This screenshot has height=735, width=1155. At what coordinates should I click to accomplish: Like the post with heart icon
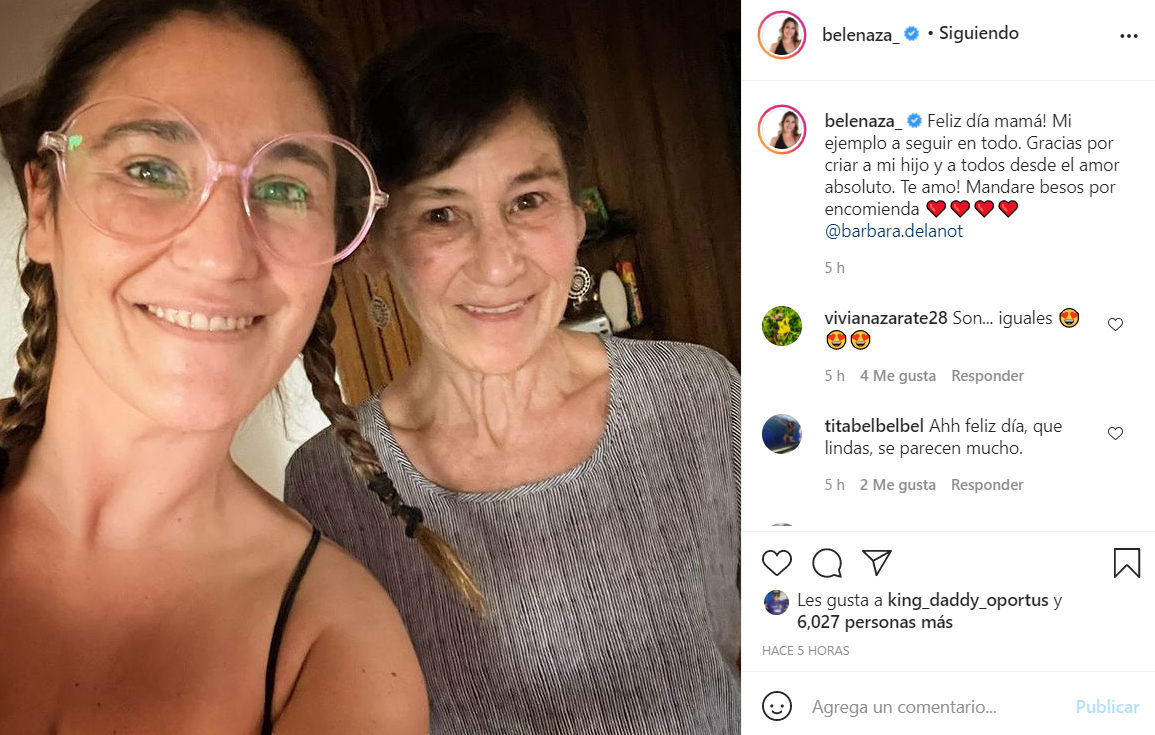pos(777,563)
